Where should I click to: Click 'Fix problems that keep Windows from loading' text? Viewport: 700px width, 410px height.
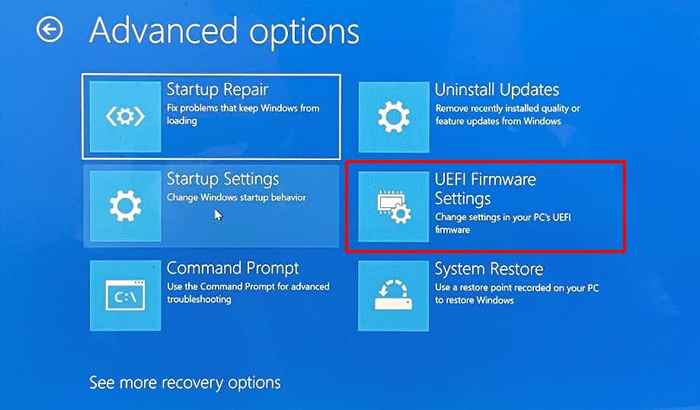pos(243,114)
